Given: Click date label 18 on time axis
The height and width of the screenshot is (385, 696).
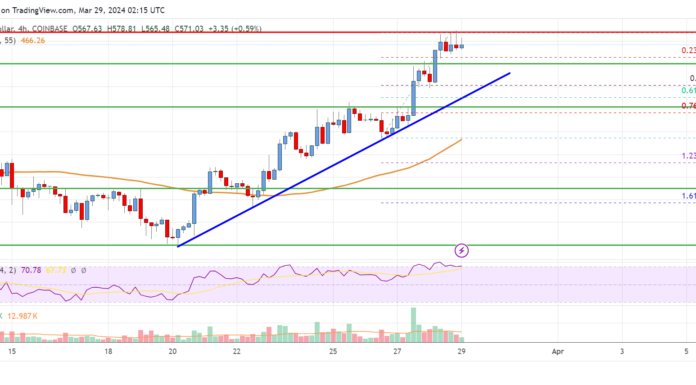Looking at the screenshot, I should pyautogui.click(x=108, y=351).
